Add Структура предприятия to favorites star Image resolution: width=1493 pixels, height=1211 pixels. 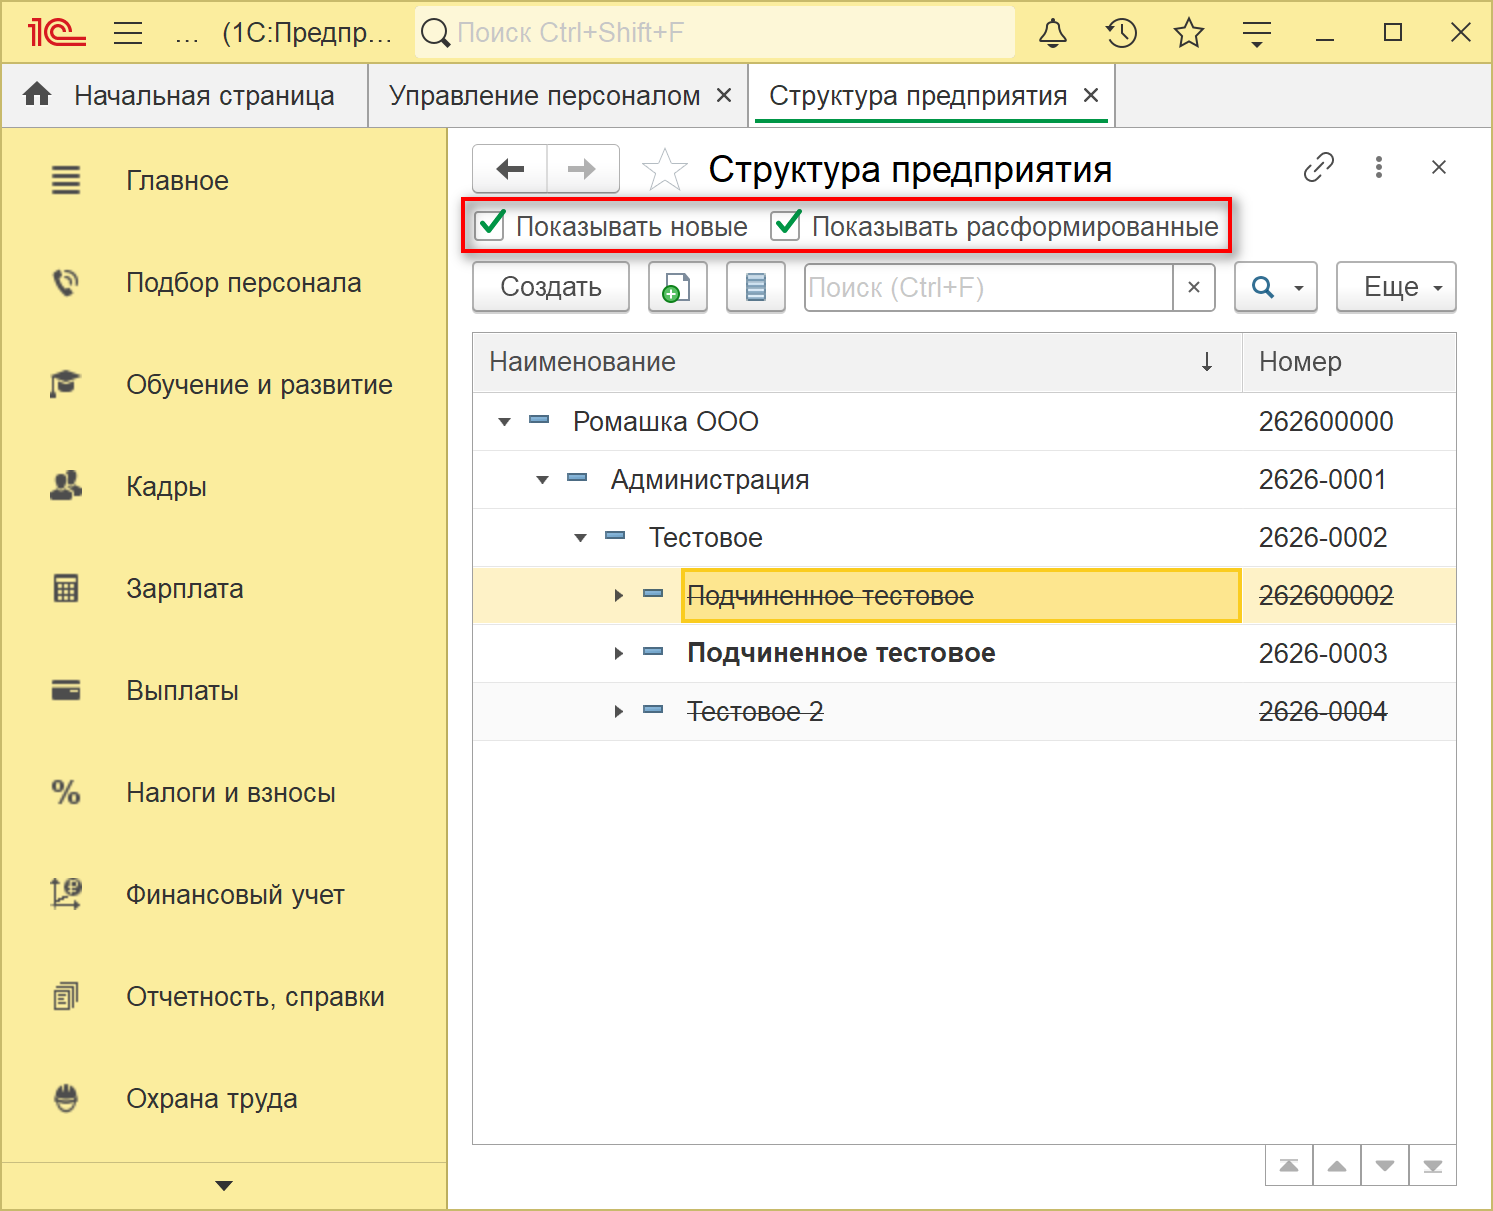pyautogui.click(x=664, y=169)
